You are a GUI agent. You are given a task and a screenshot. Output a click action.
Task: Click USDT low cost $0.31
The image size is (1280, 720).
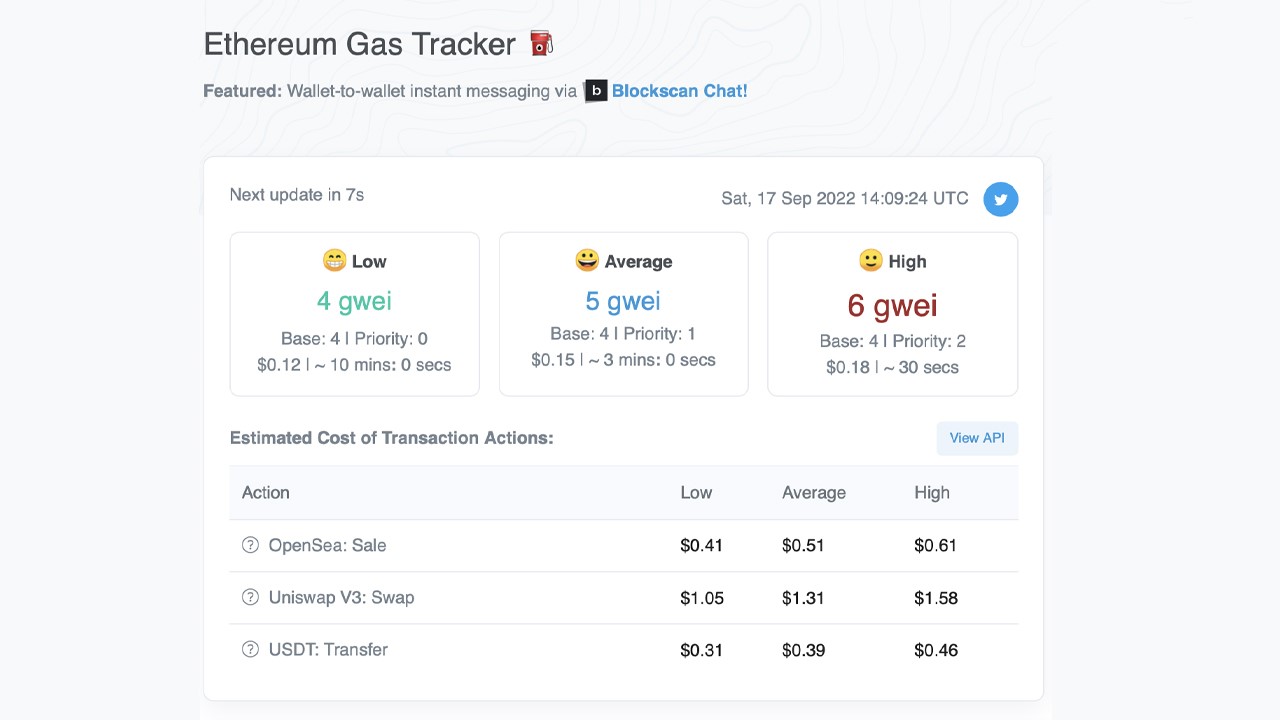pyautogui.click(x=702, y=650)
